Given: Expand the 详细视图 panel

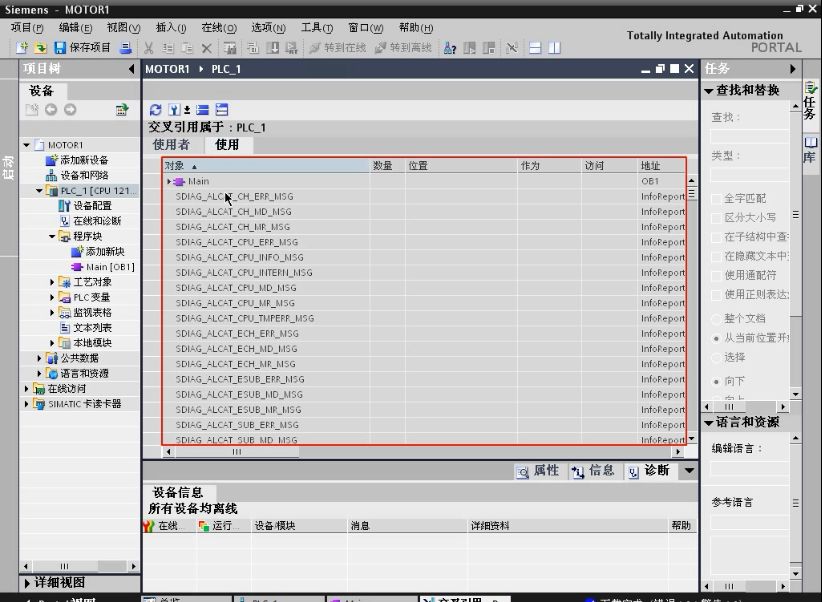Looking at the screenshot, I should 27,583.
